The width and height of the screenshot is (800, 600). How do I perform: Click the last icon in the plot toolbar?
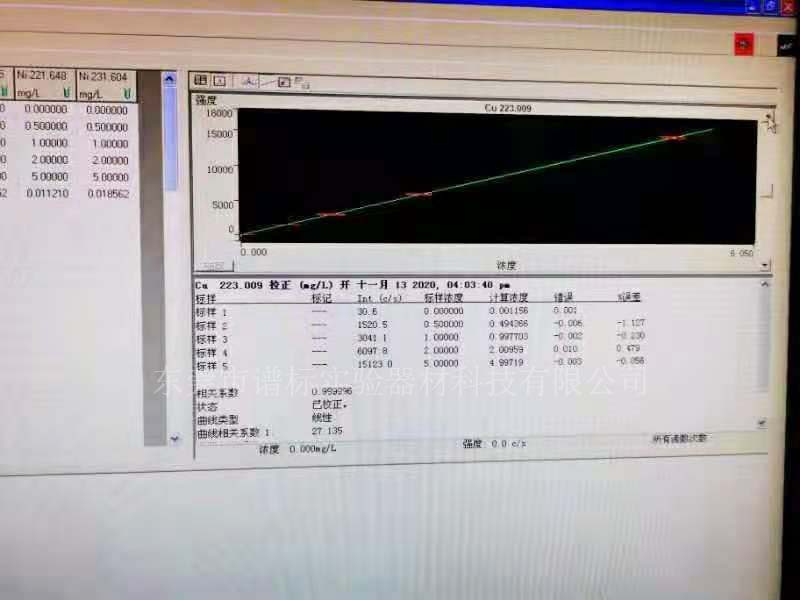302,82
